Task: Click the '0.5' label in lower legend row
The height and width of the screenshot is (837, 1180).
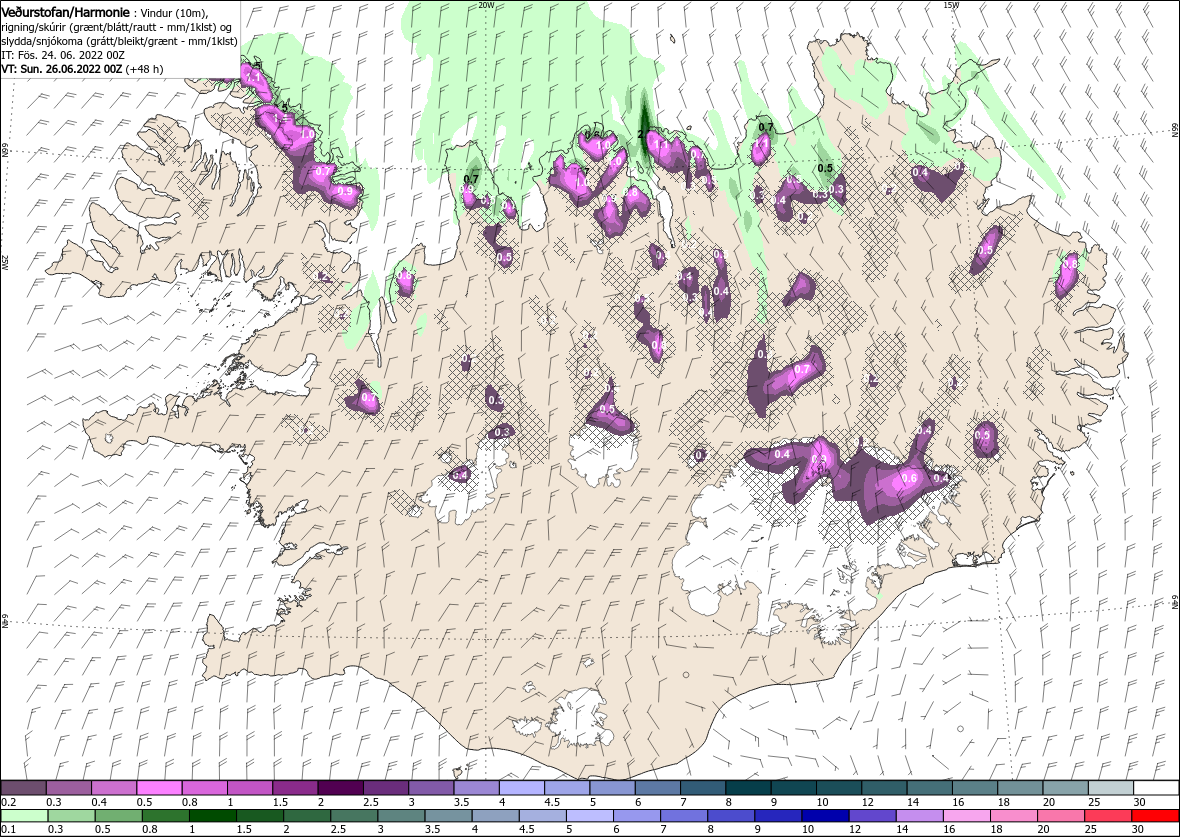Action: click(102, 829)
